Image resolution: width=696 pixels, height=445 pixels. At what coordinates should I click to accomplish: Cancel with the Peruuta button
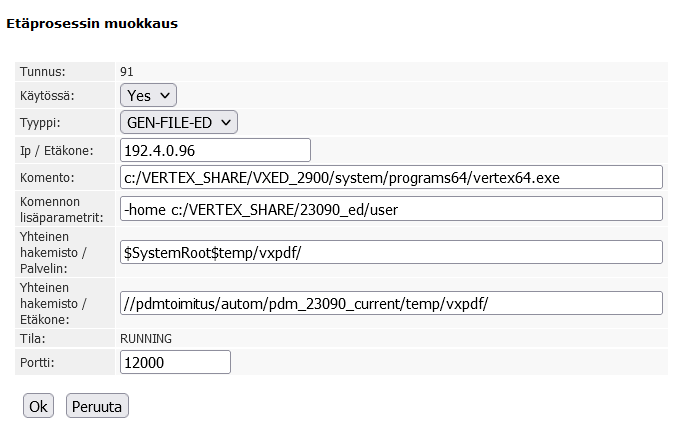tap(97, 407)
